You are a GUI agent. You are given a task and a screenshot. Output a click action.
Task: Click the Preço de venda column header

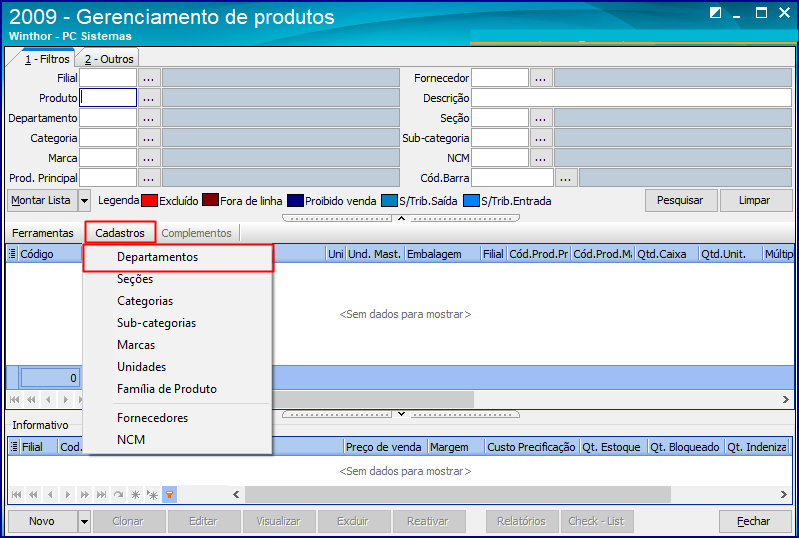click(x=386, y=447)
